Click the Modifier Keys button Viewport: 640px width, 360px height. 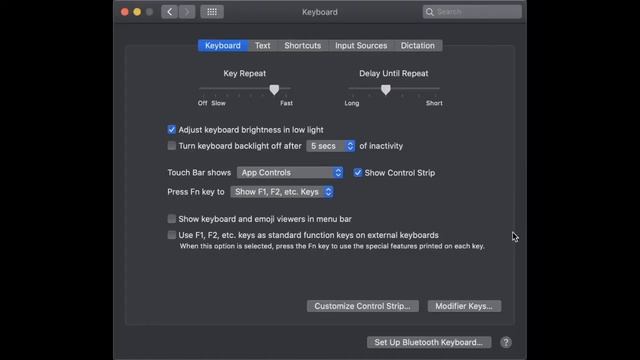[464, 306]
